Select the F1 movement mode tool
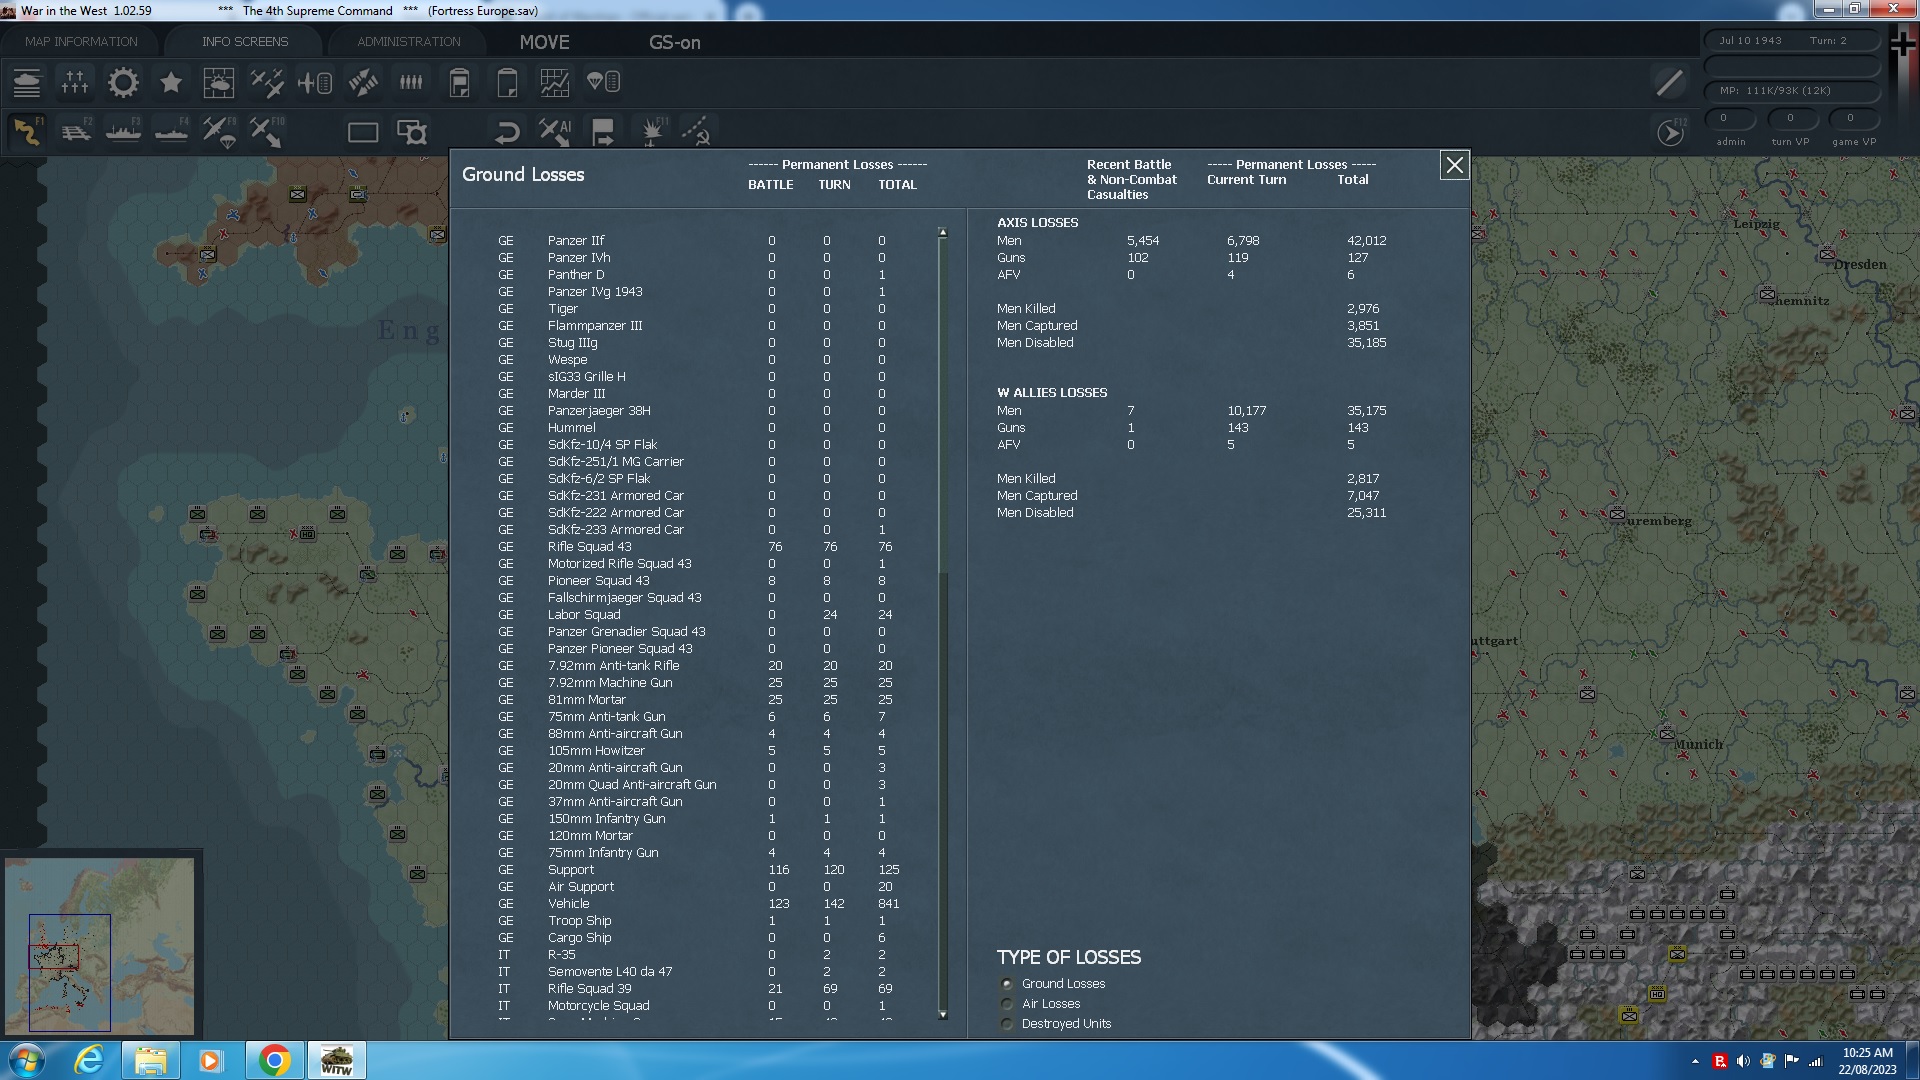 pos(28,131)
